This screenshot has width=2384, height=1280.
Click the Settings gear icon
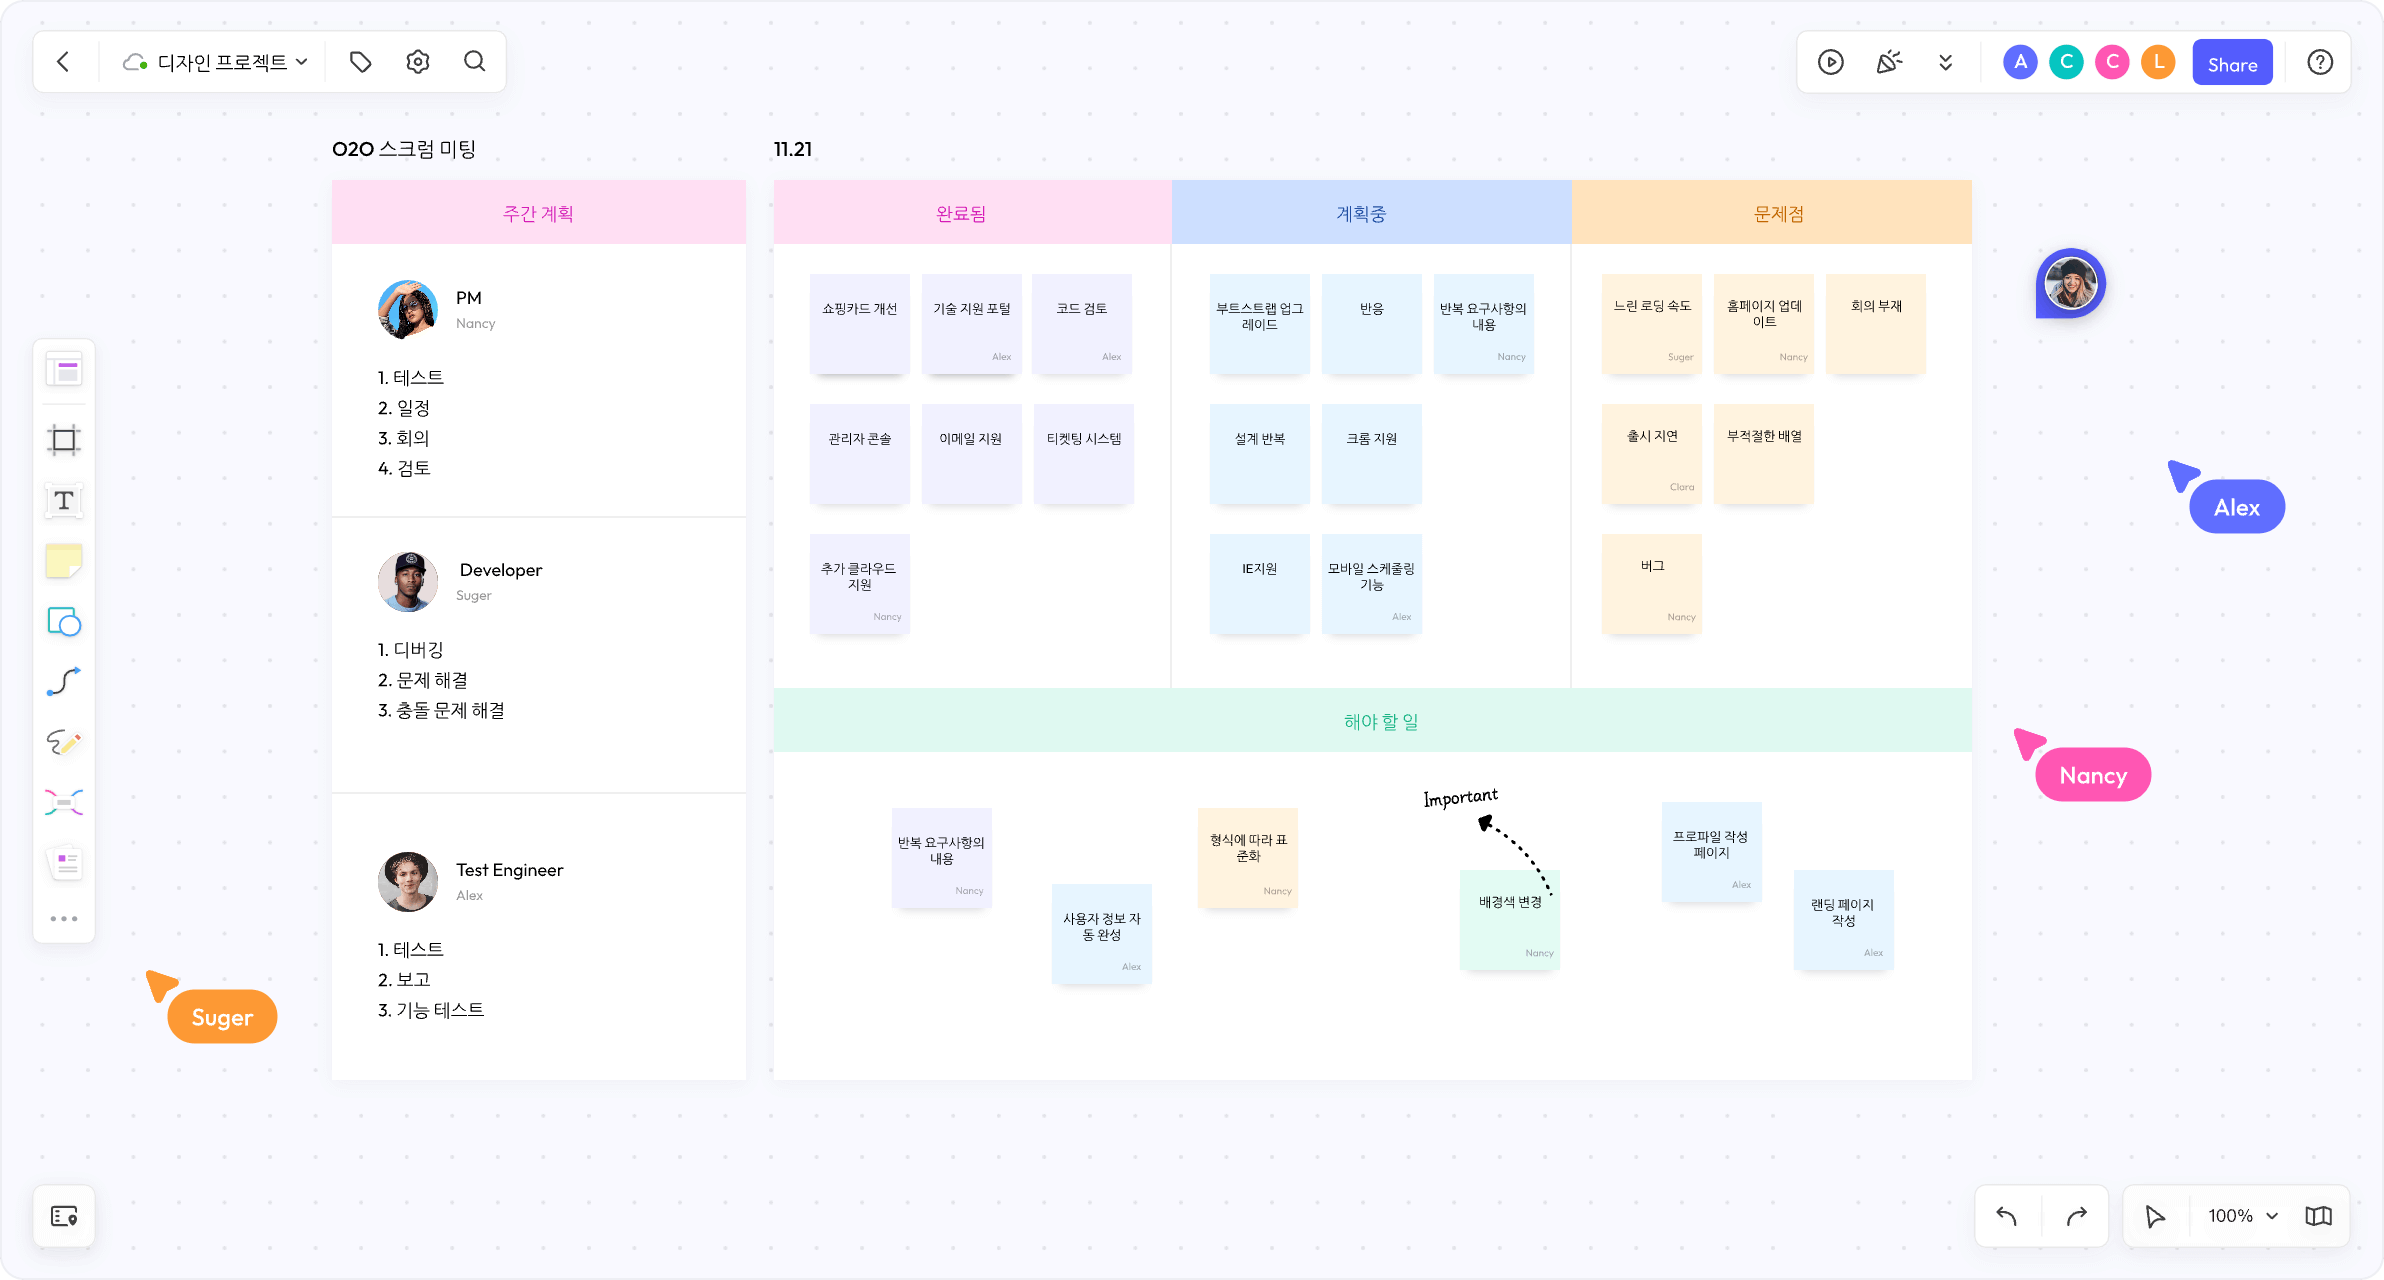tap(418, 61)
